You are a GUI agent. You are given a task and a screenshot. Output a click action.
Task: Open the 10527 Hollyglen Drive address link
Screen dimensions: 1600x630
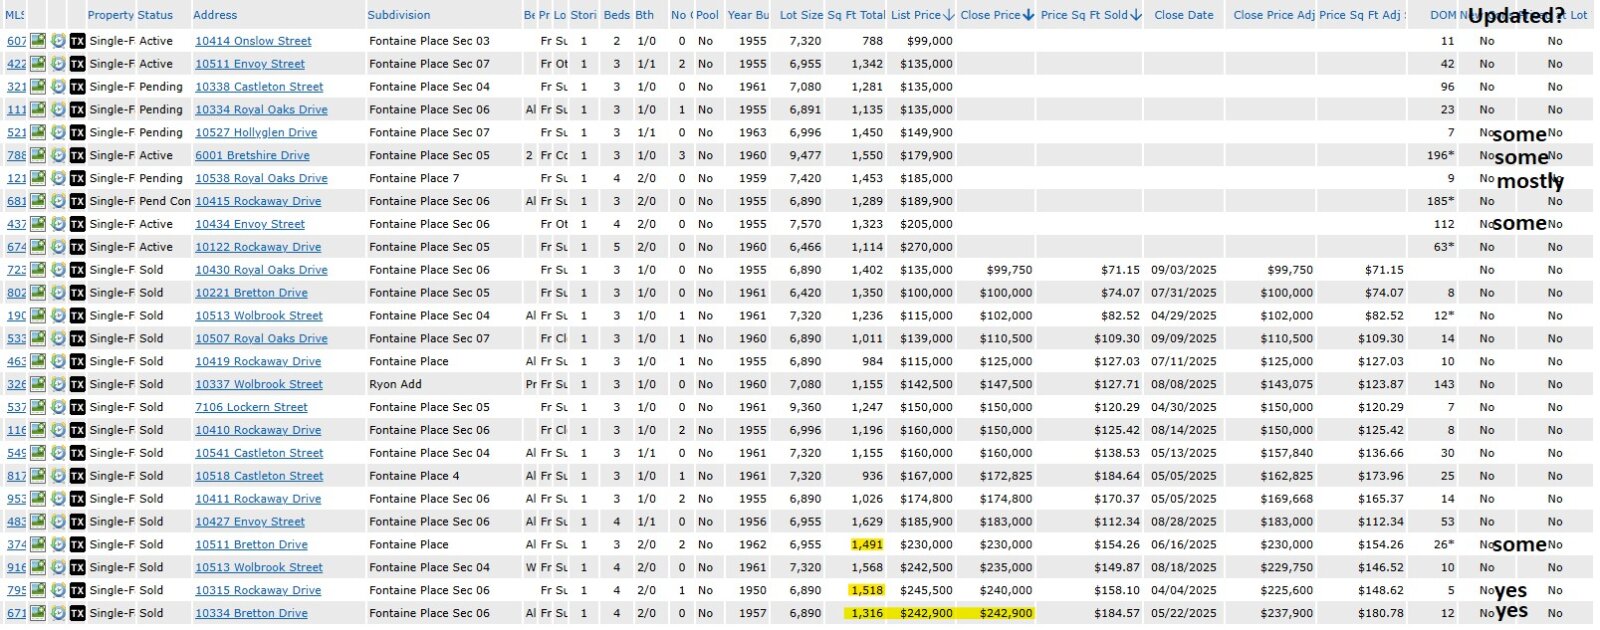[256, 133]
